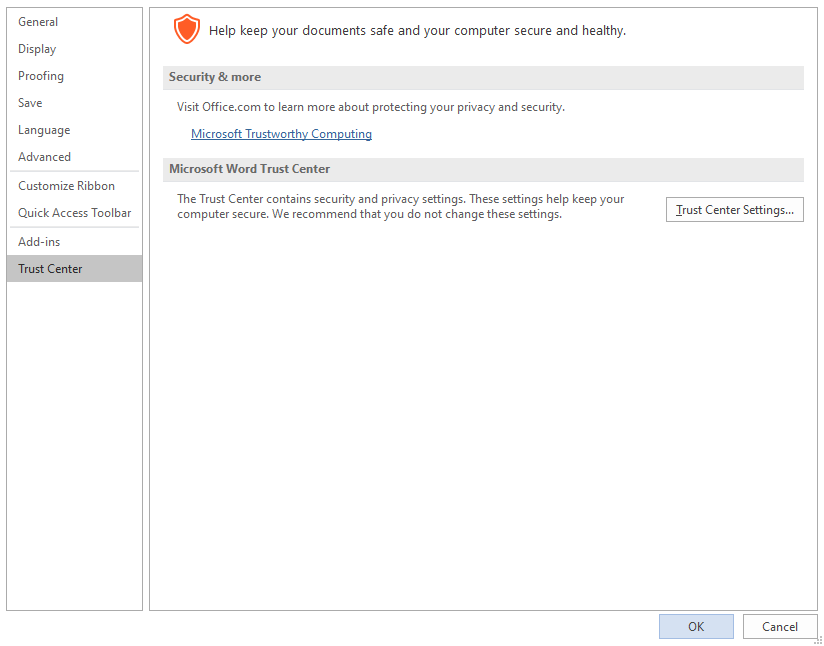
Task: Click the 'Help keep your documents safe' heading
Action: click(x=417, y=31)
